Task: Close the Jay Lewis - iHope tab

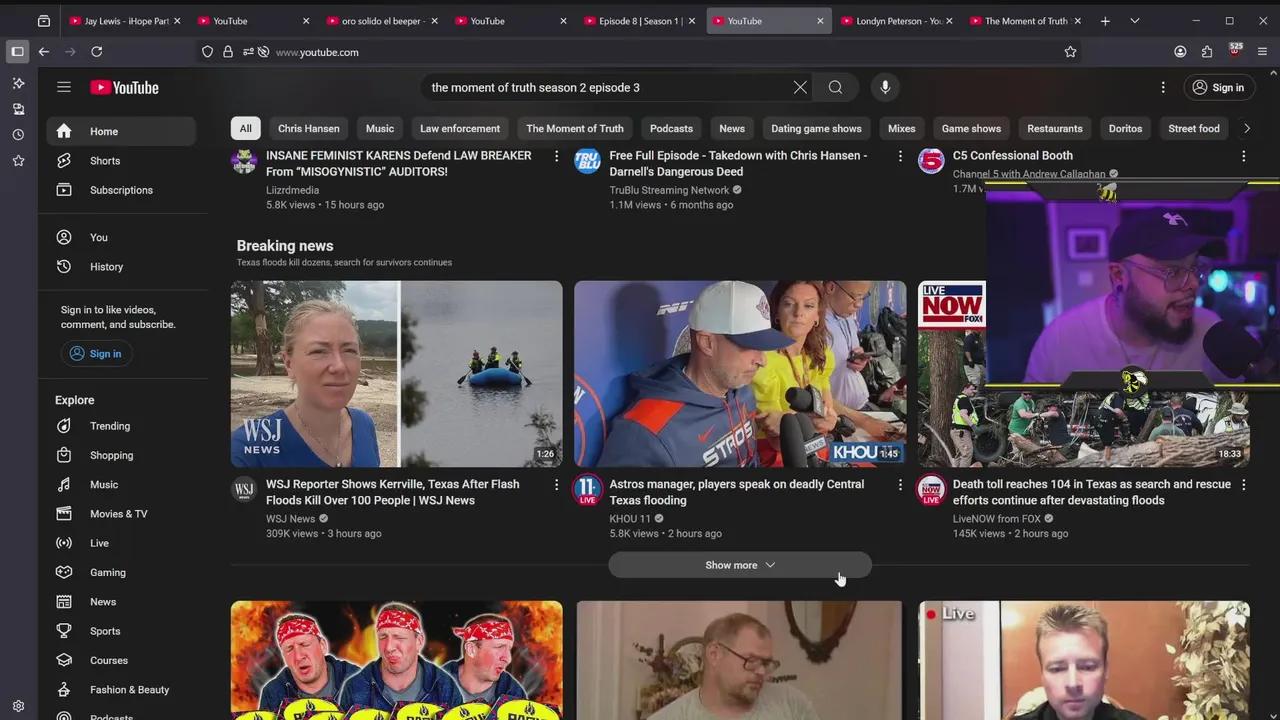Action: (x=178, y=21)
